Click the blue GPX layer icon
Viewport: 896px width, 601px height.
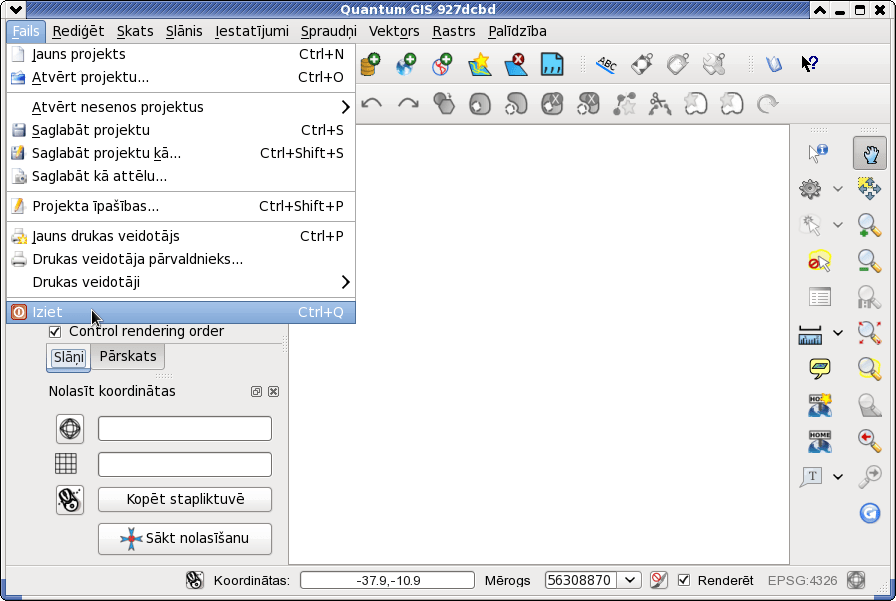click(552, 64)
